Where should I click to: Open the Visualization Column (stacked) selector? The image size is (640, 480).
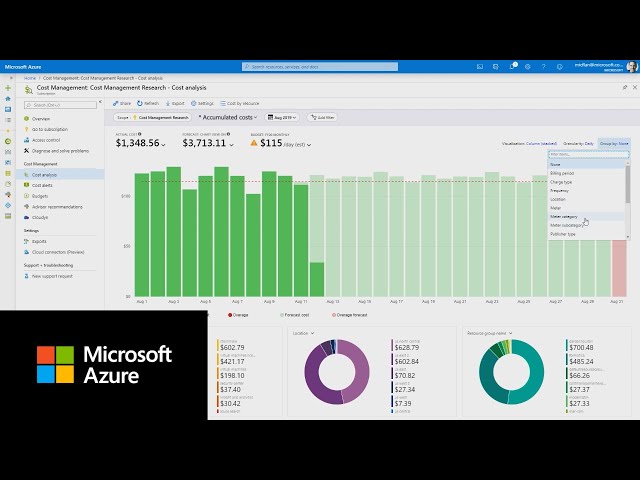(529, 144)
